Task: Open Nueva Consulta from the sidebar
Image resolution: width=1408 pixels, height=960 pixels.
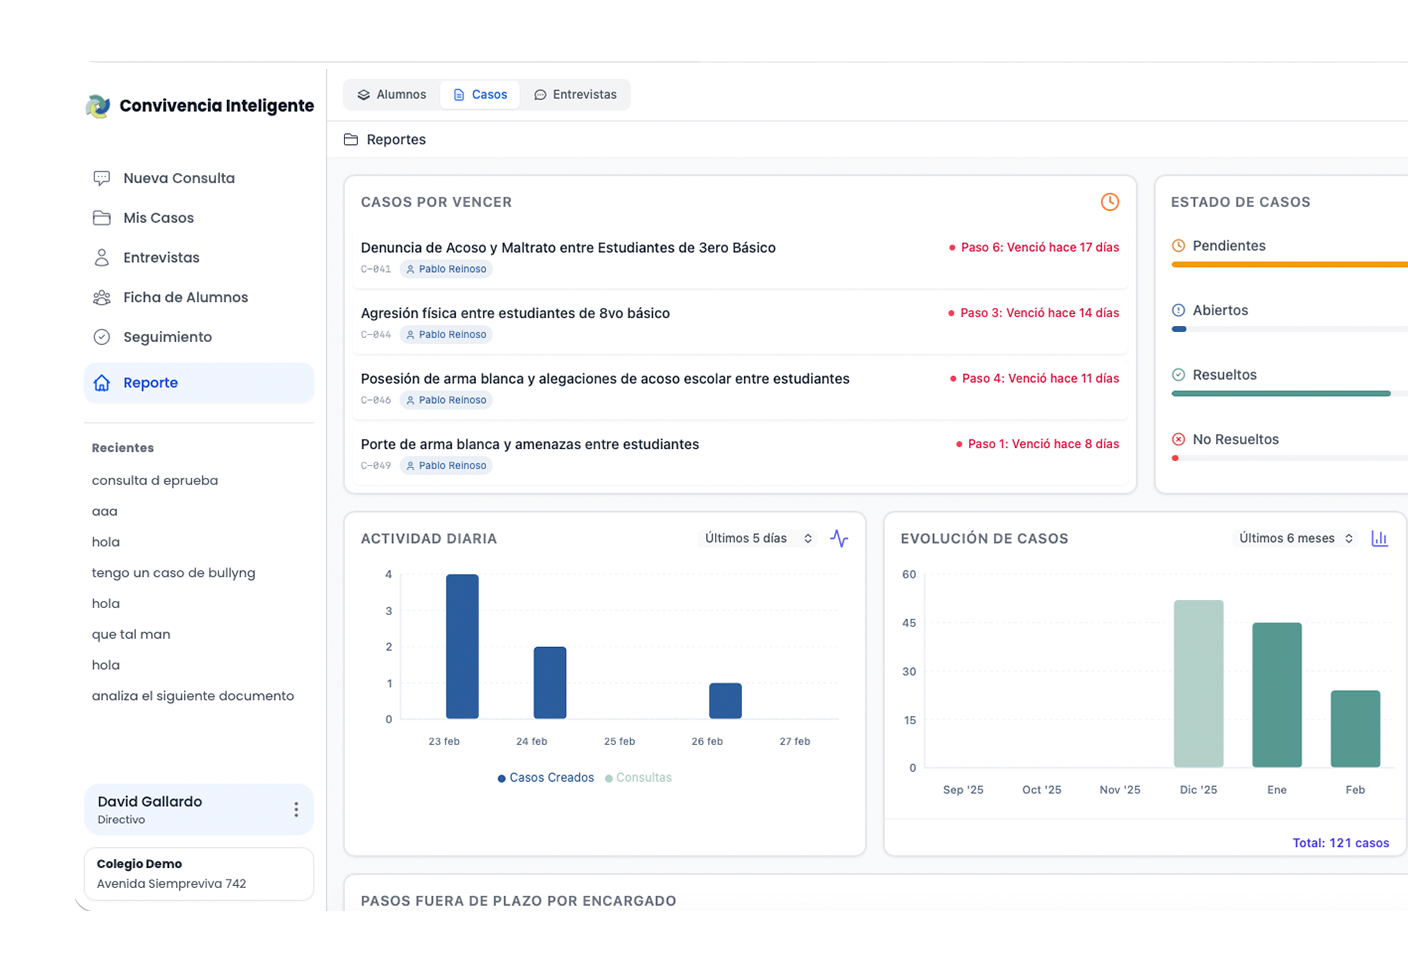Action: (179, 178)
